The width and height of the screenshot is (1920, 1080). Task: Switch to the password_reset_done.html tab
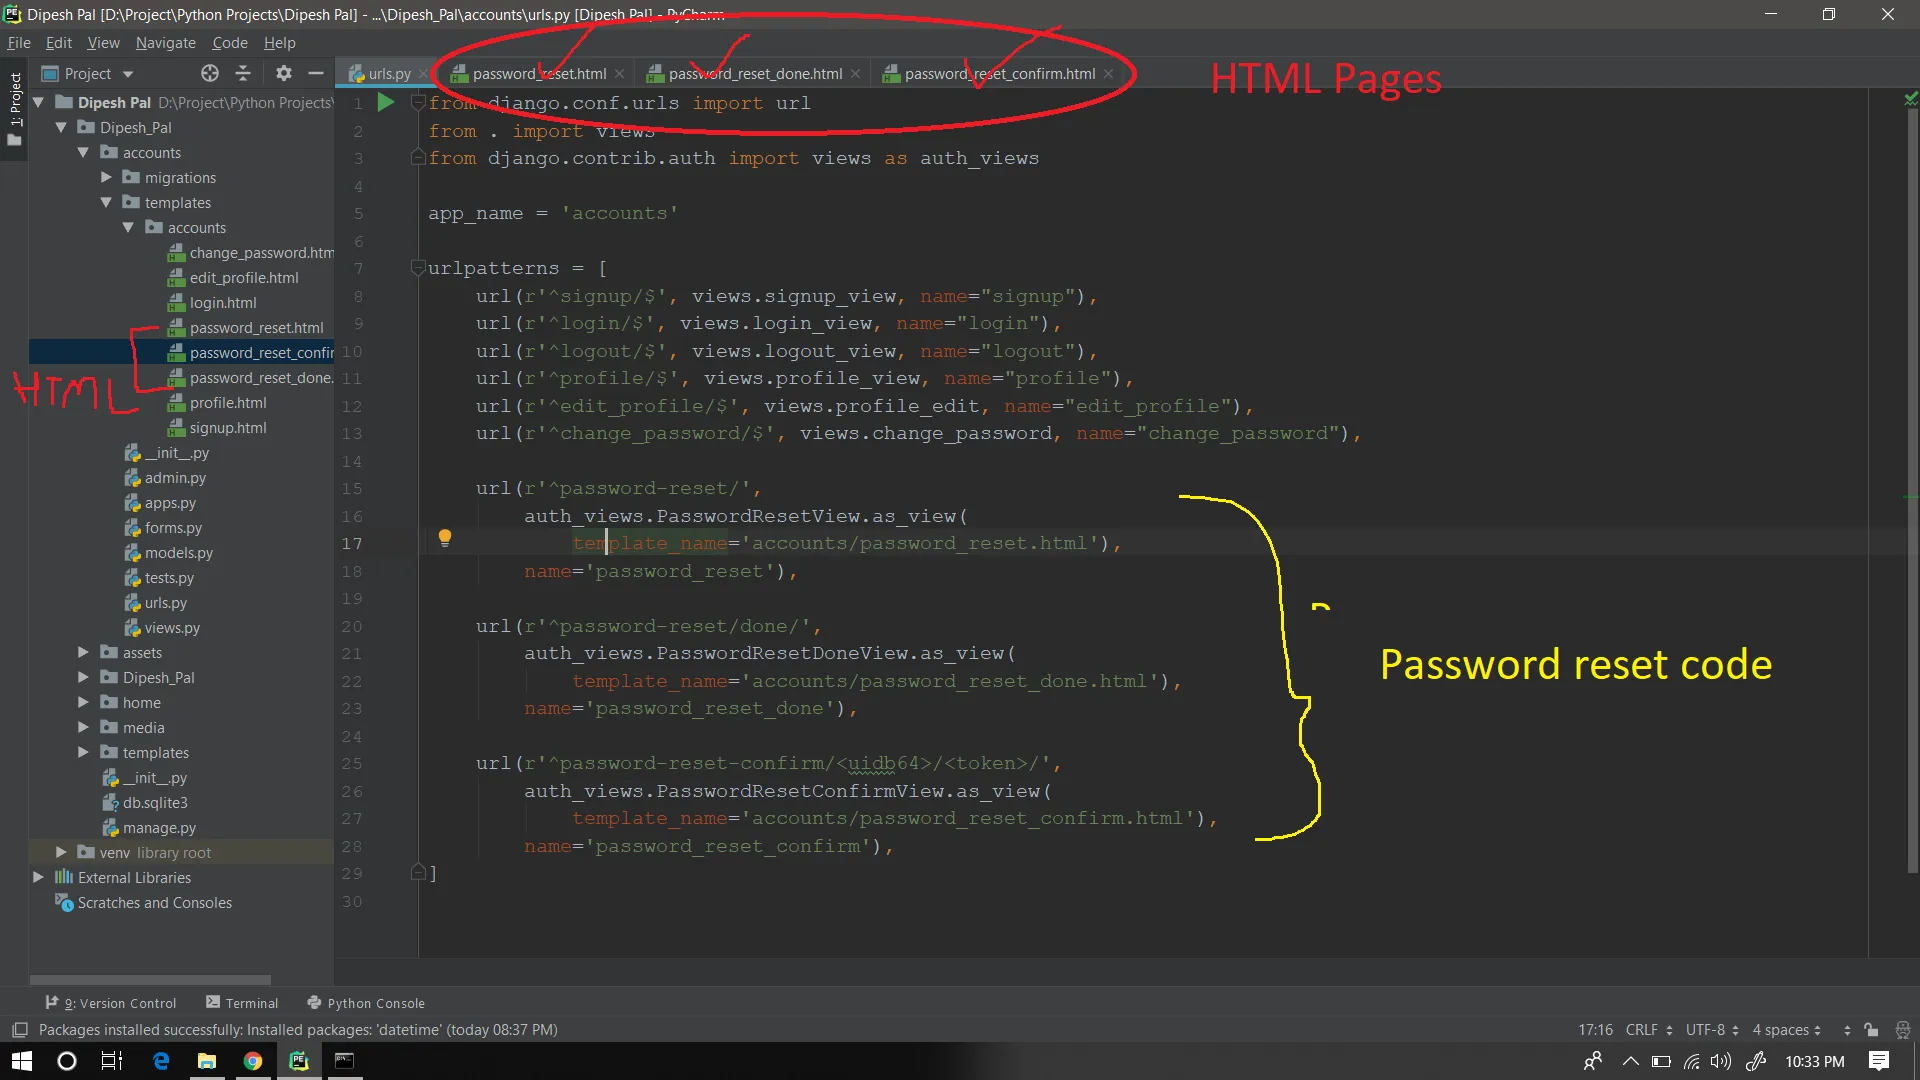tap(755, 73)
